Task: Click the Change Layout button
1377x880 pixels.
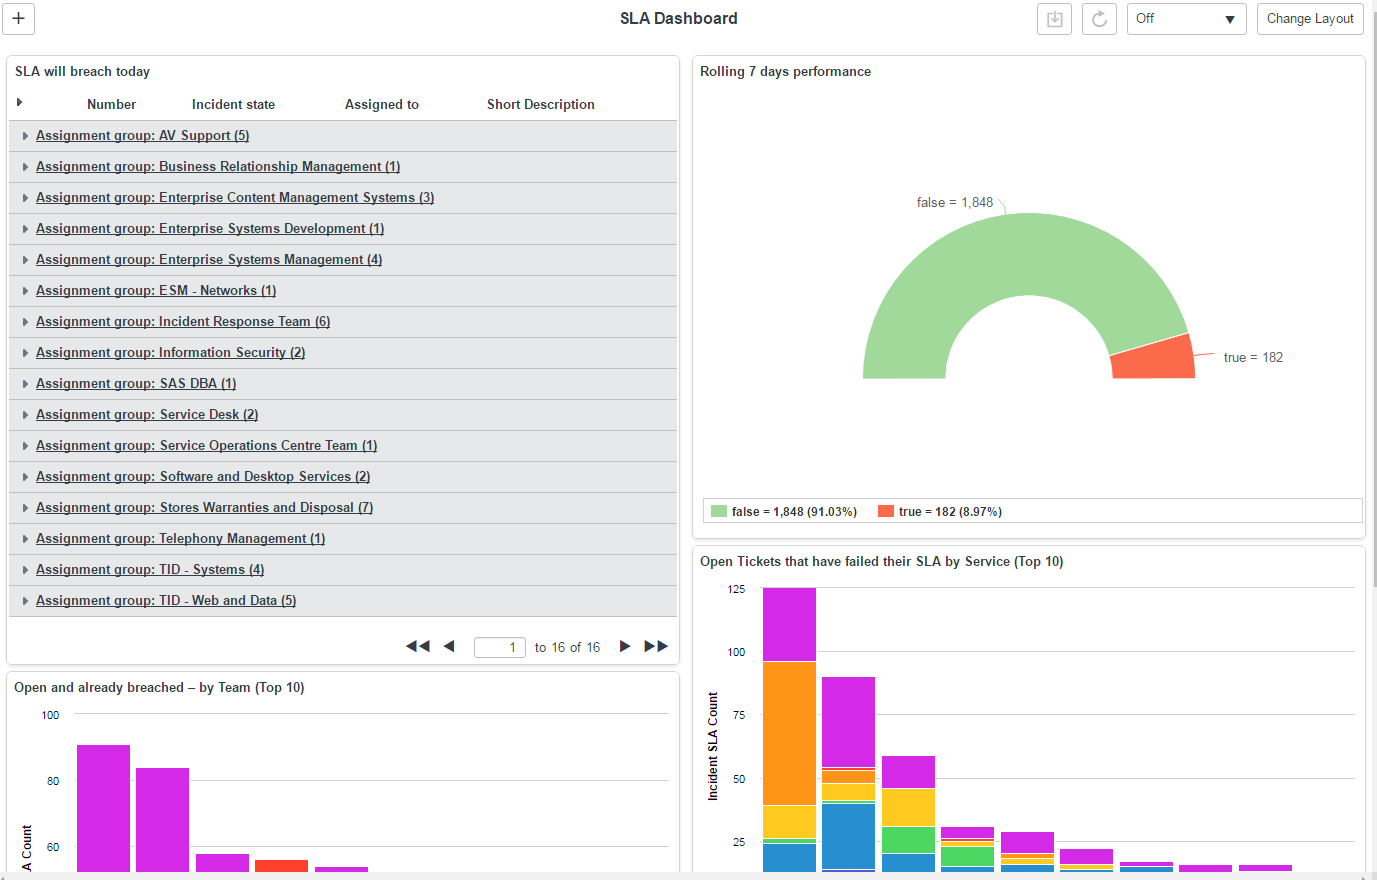Action: pyautogui.click(x=1309, y=19)
